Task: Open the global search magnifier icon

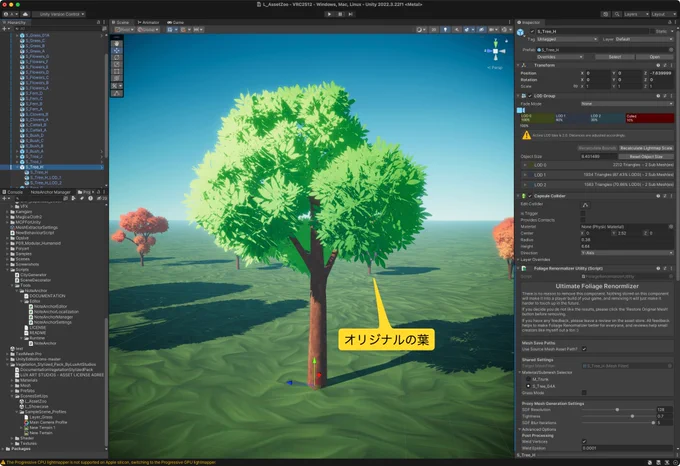Action: [x=617, y=14]
